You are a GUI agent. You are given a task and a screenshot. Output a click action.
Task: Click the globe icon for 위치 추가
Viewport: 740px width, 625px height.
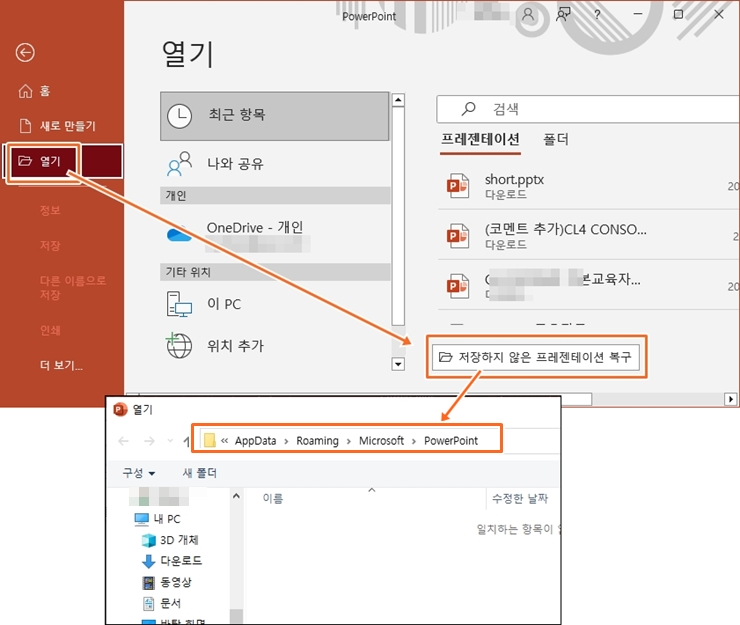point(179,345)
